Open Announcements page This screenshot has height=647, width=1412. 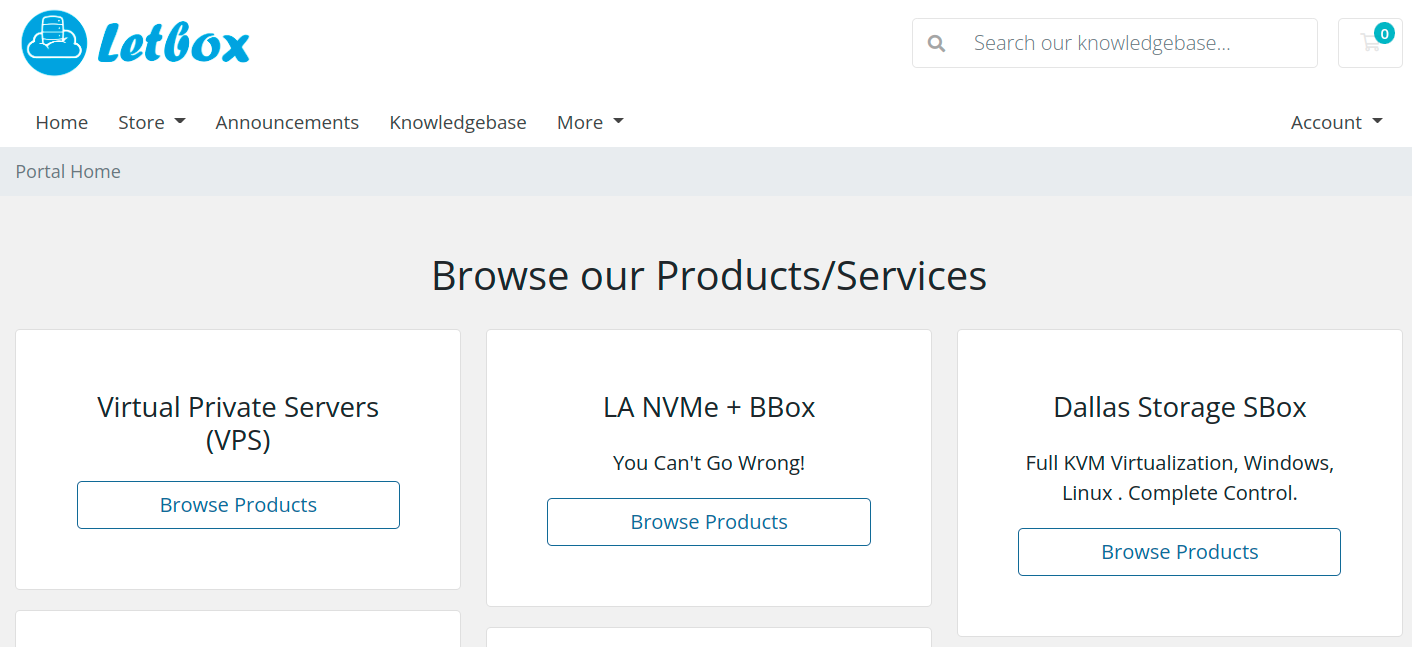pos(287,122)
